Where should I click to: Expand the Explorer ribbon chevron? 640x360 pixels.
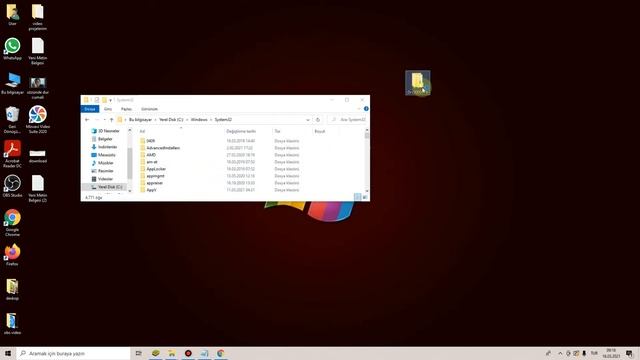tap(359, 109)
